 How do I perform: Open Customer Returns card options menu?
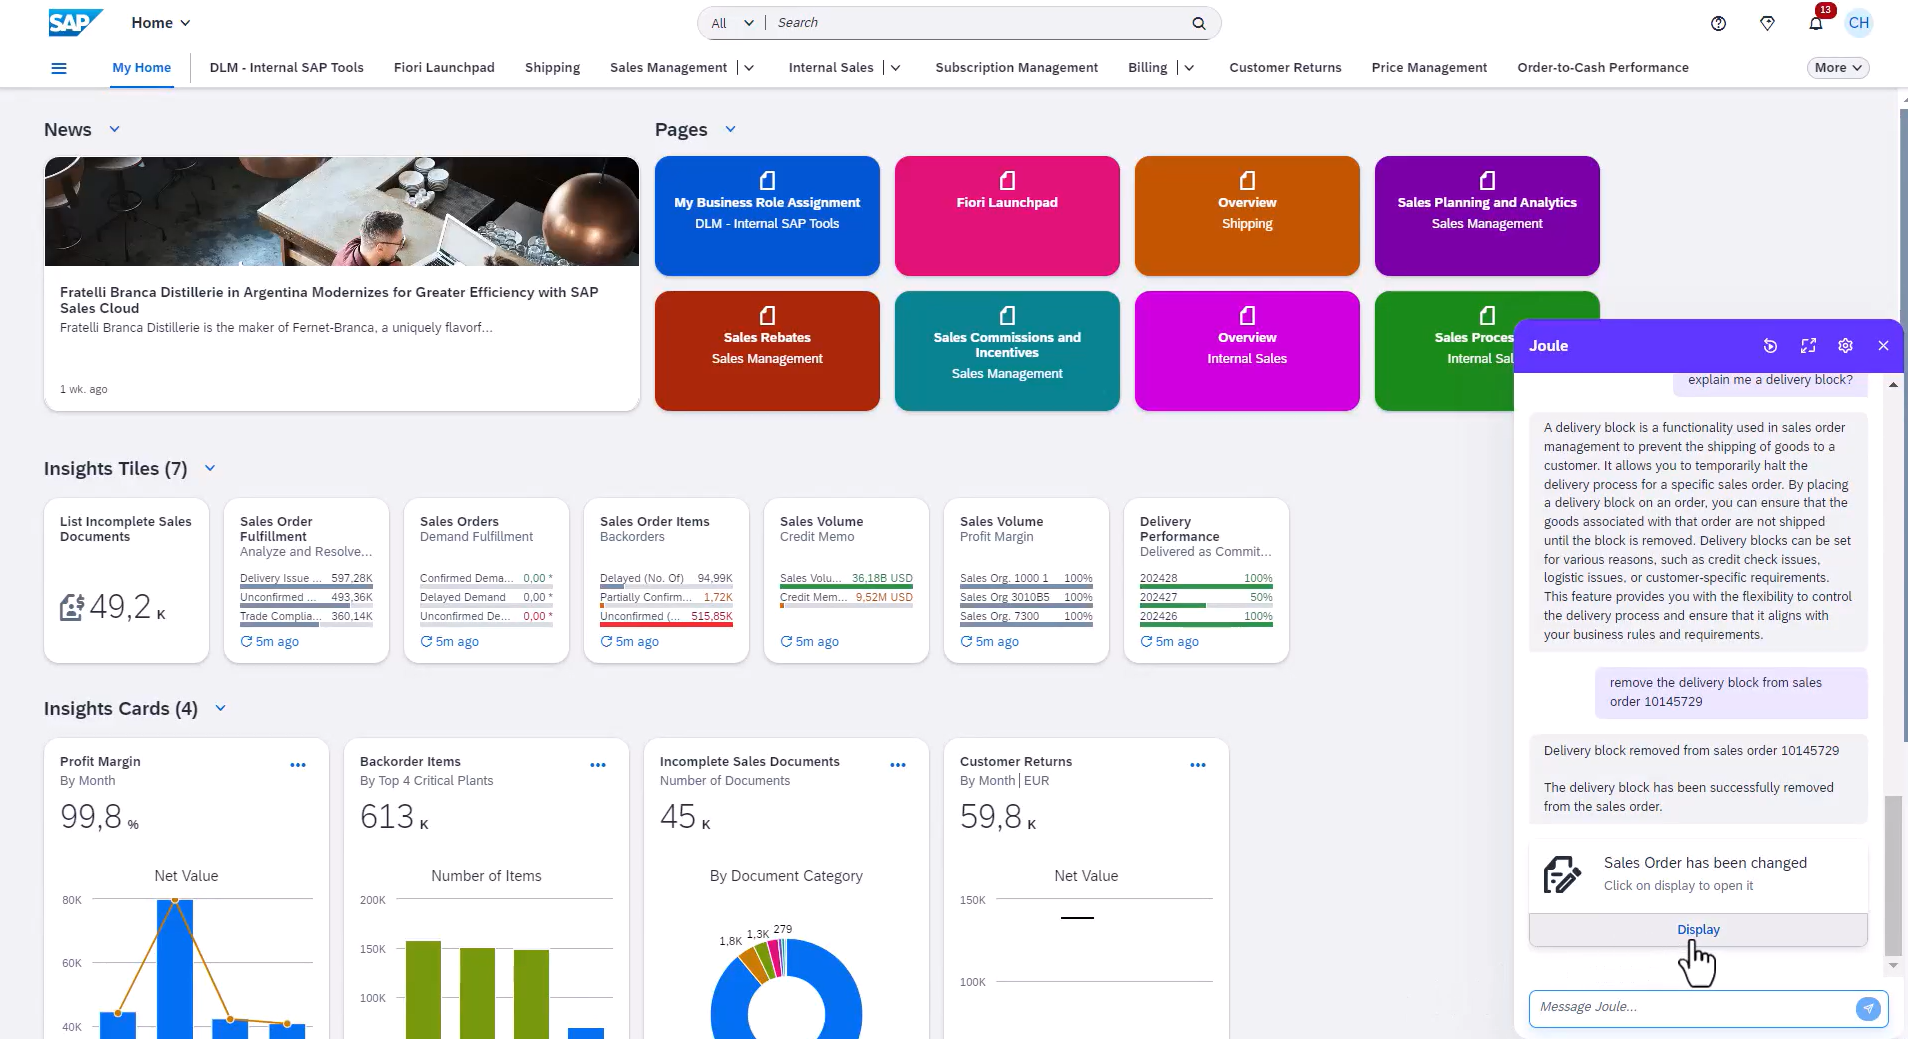1198,765
